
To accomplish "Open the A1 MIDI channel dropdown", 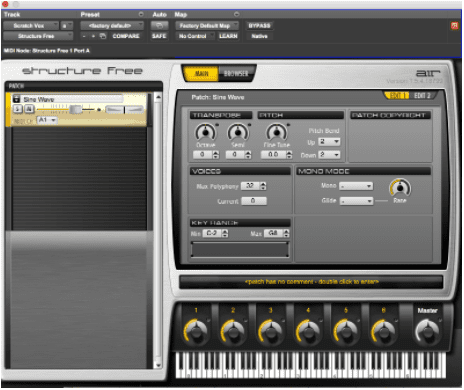I will [47, 120].
